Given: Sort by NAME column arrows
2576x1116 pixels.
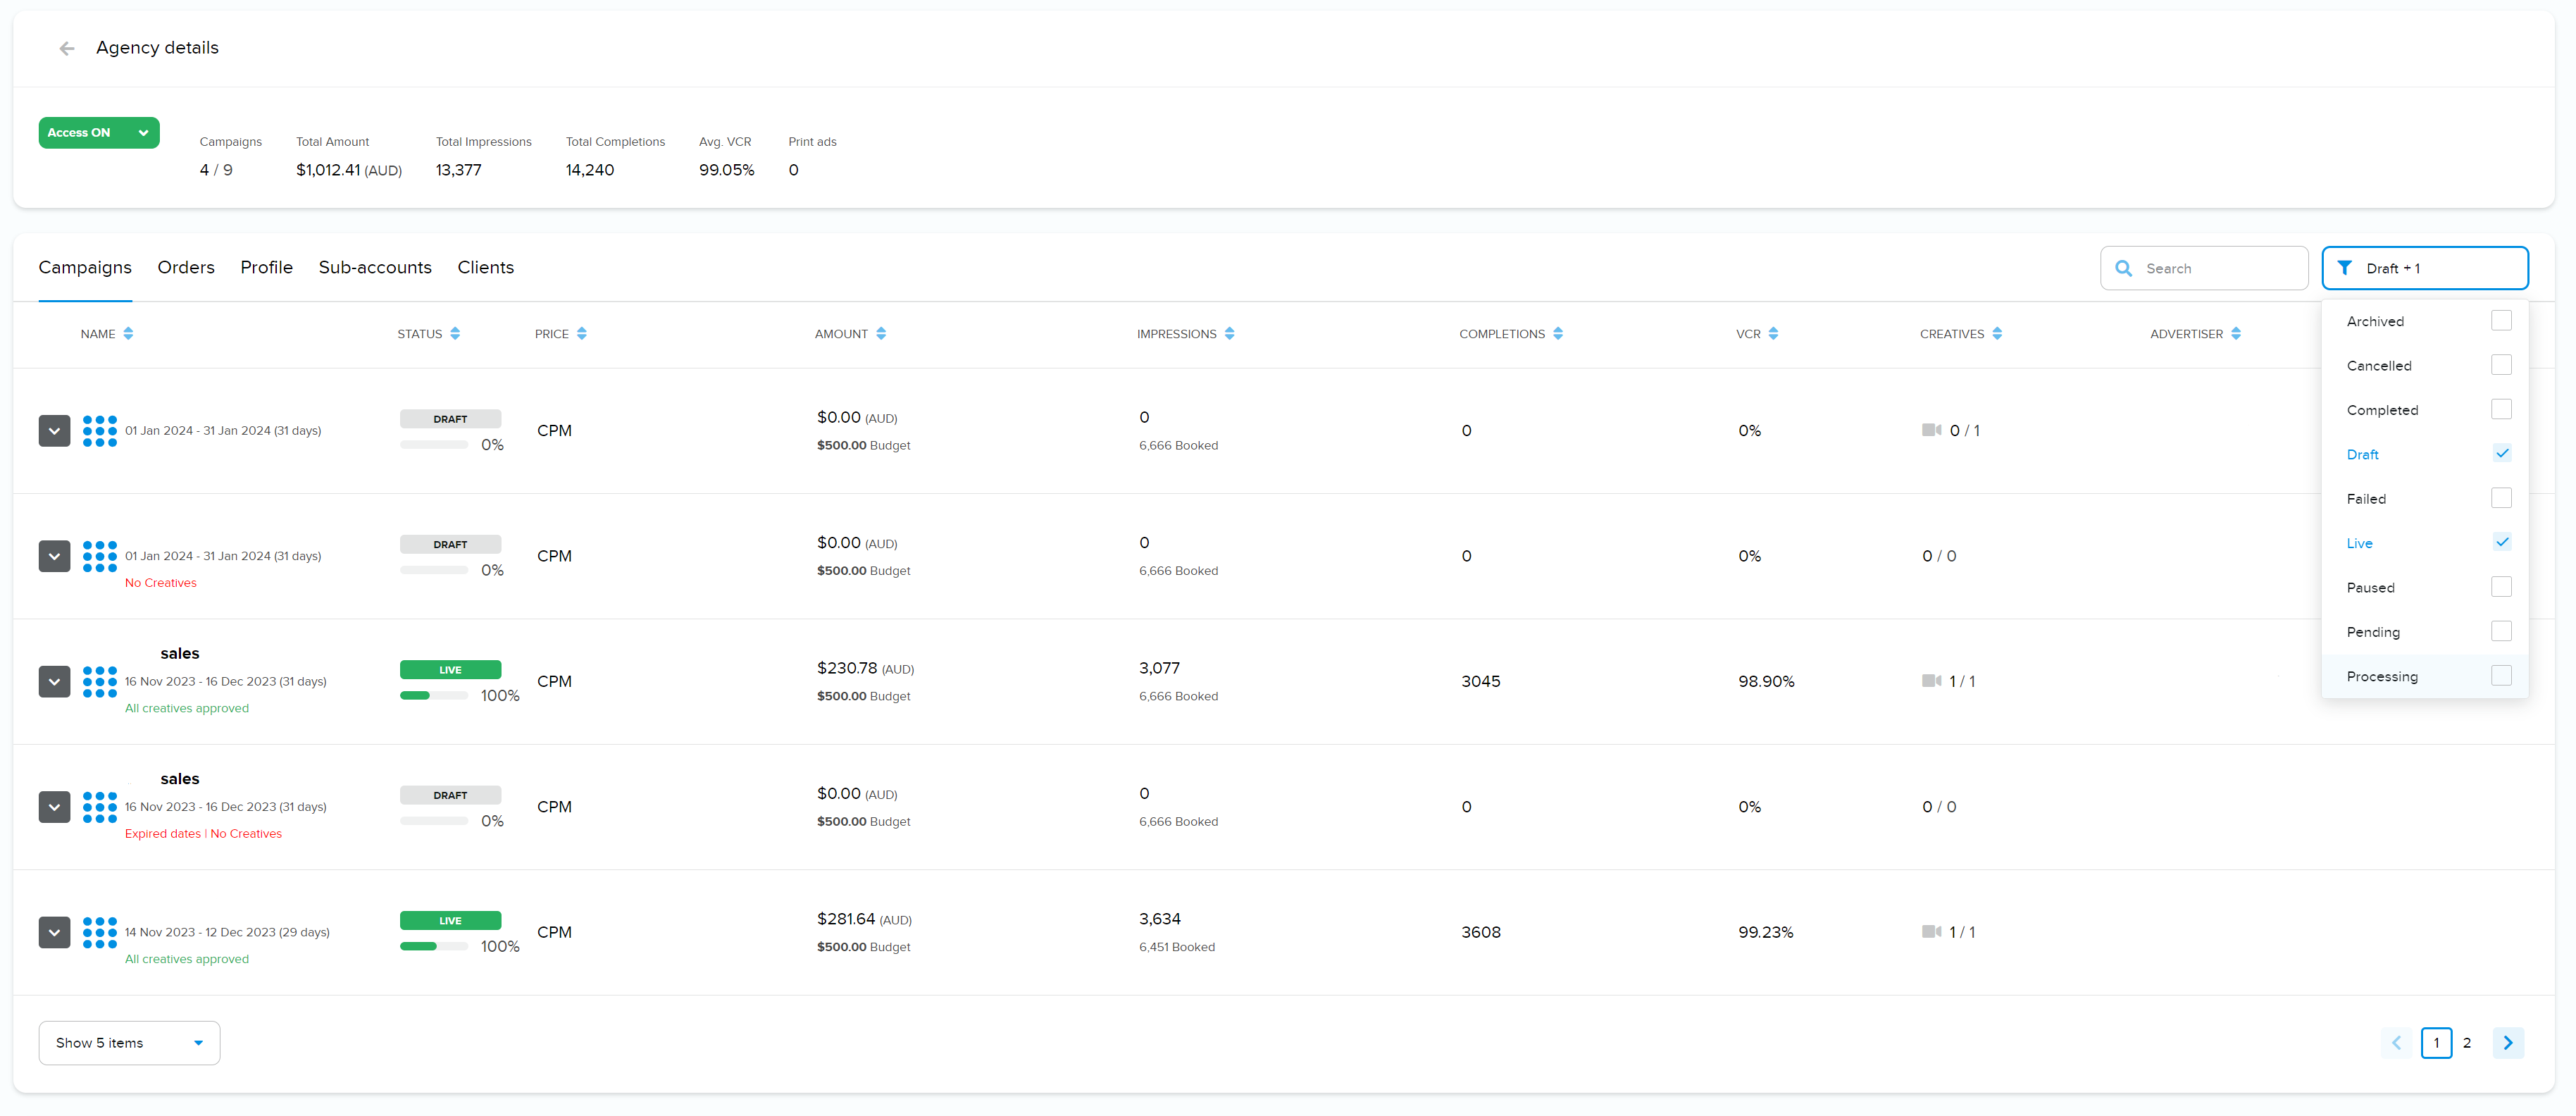Looking at the screenshot, I should click(x=128, y=334).
